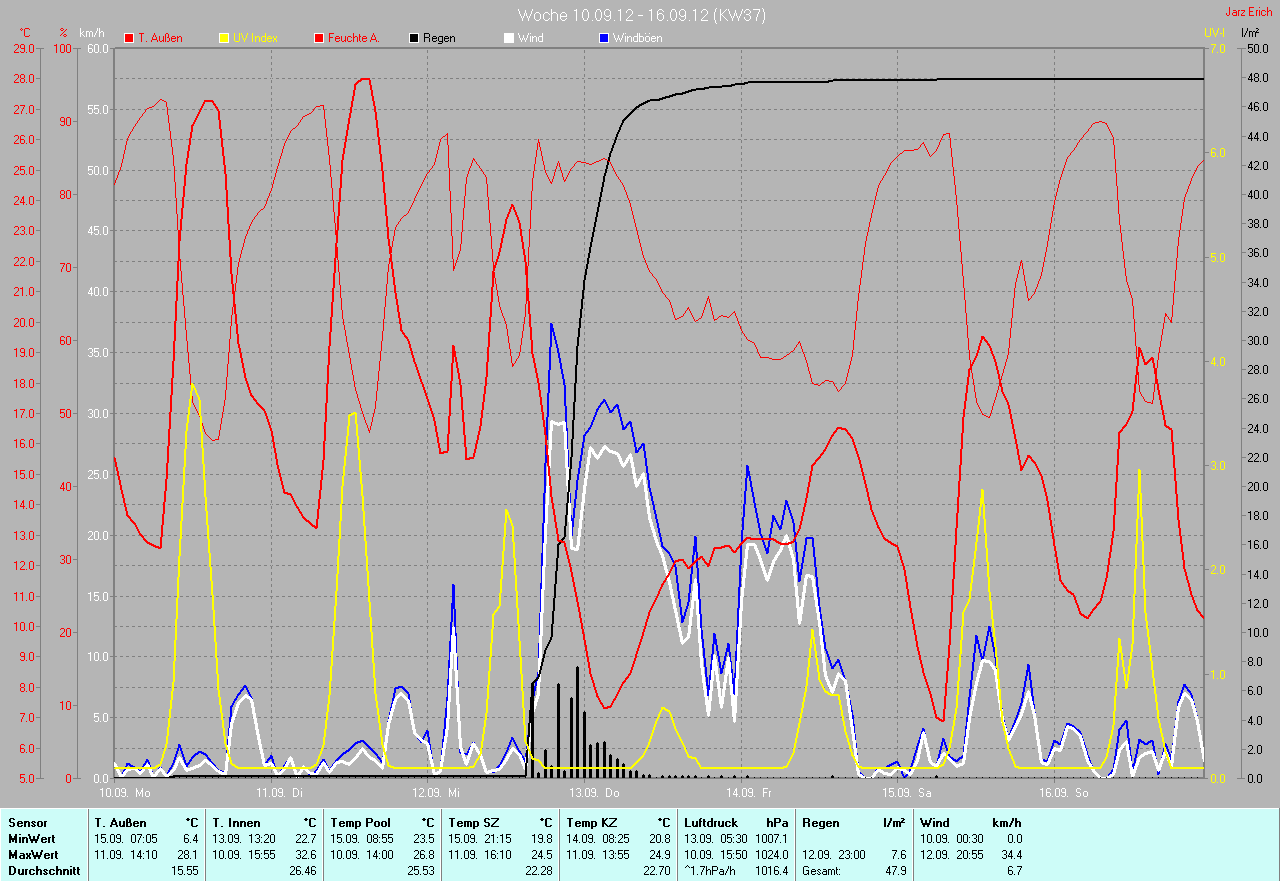Click the Luftdruck column header
1280x881 pixels.
point(711,823)
